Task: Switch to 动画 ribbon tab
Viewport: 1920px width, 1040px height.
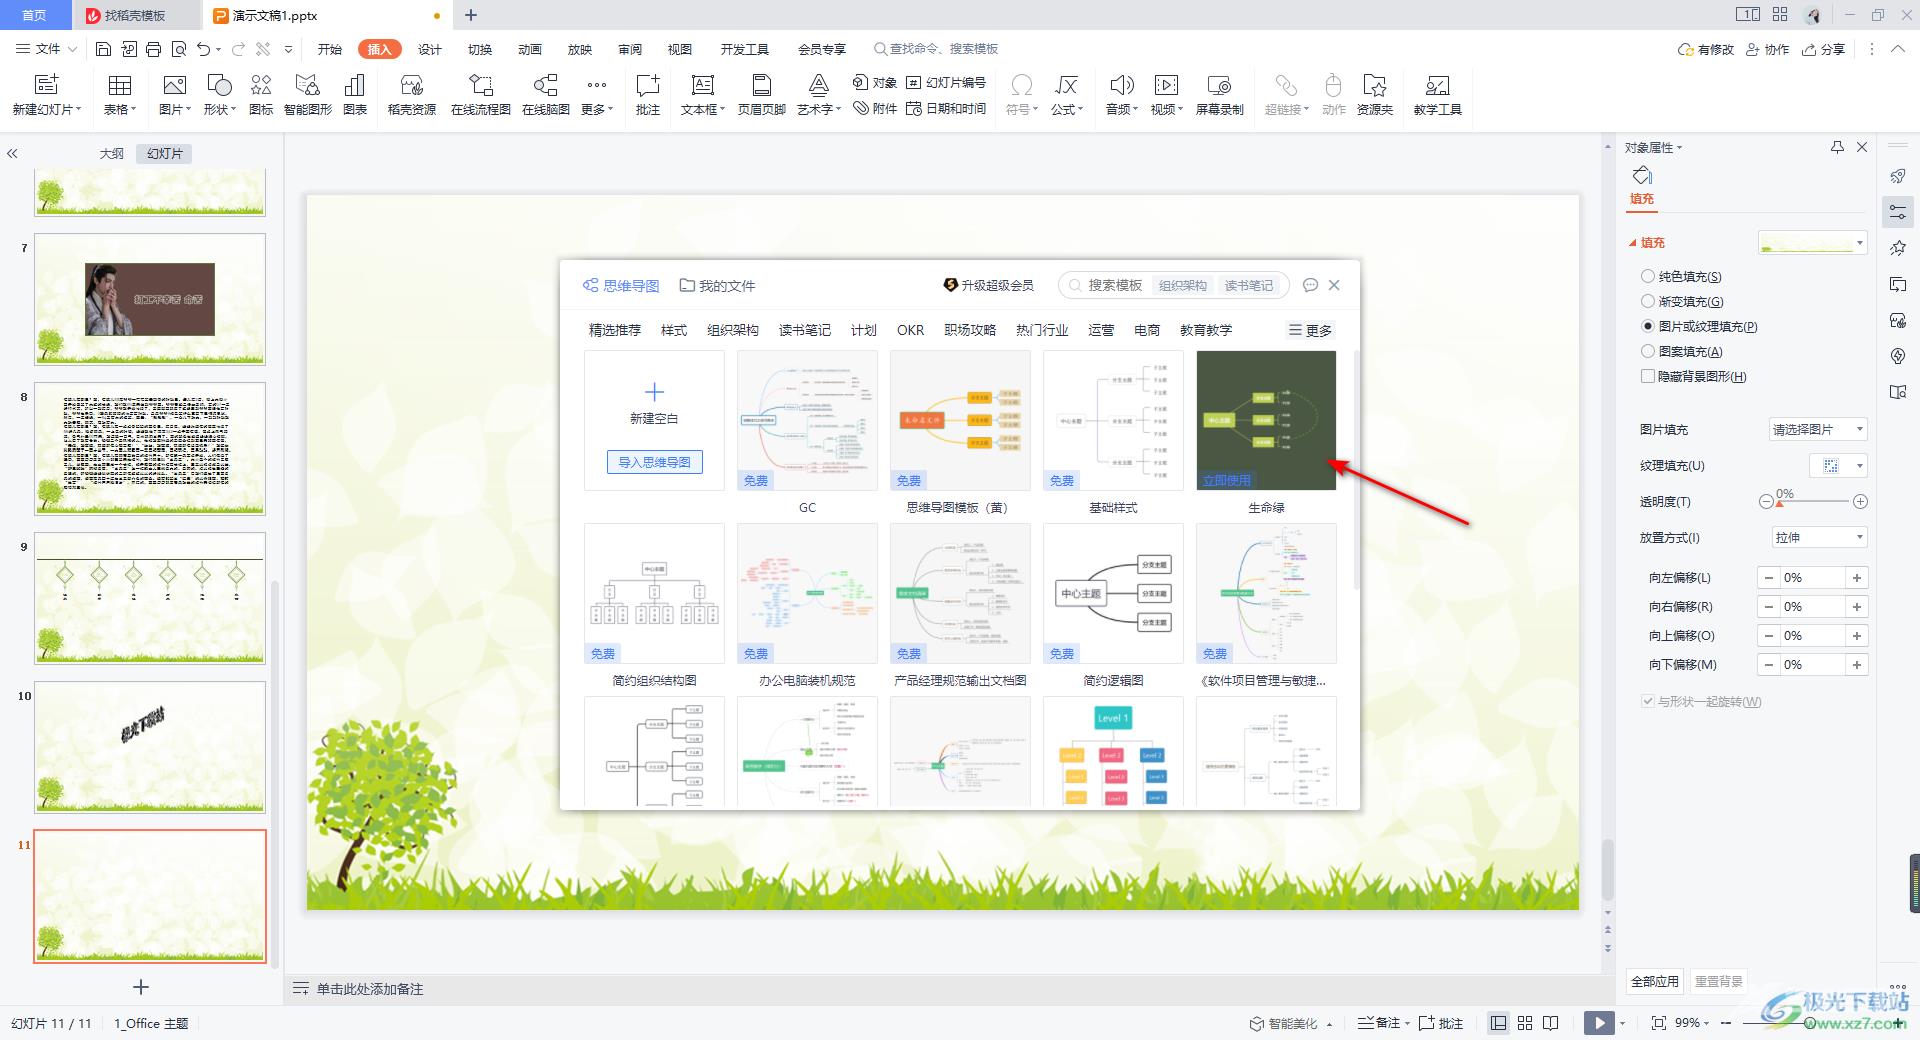Action: (x=530, y=49)
